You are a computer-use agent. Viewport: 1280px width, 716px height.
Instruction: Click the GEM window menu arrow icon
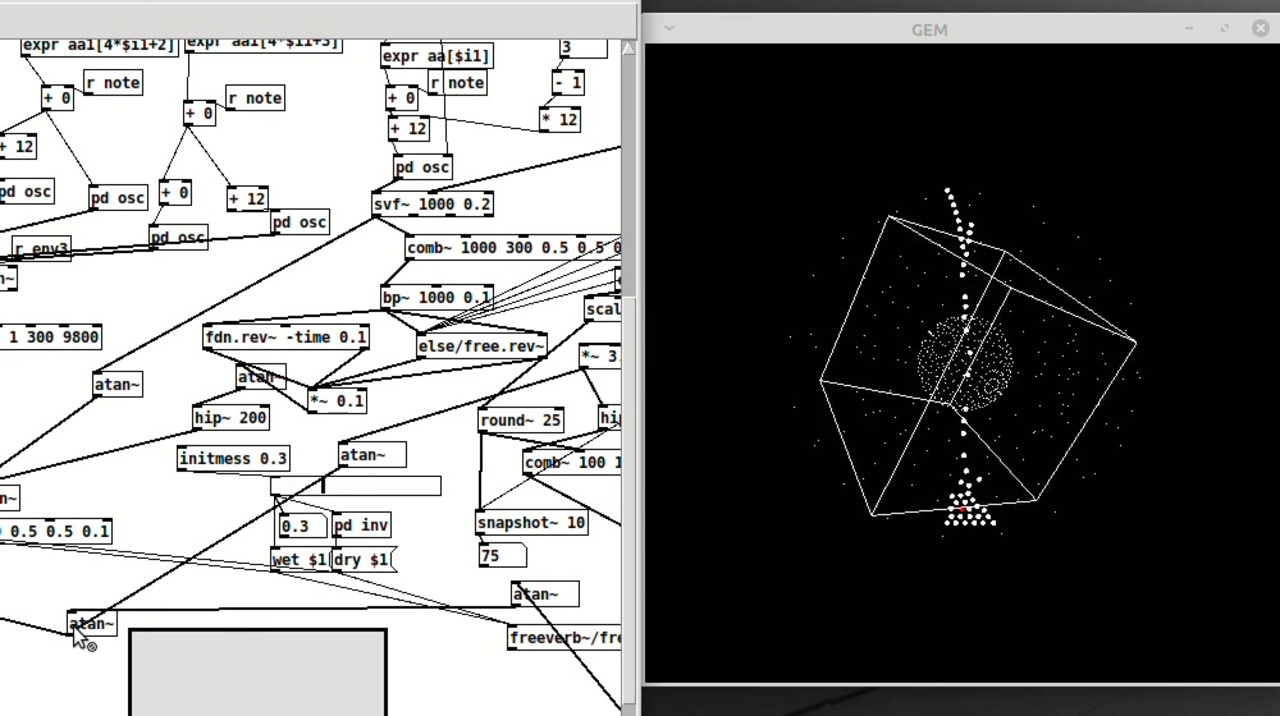click(x=669, y=28)
